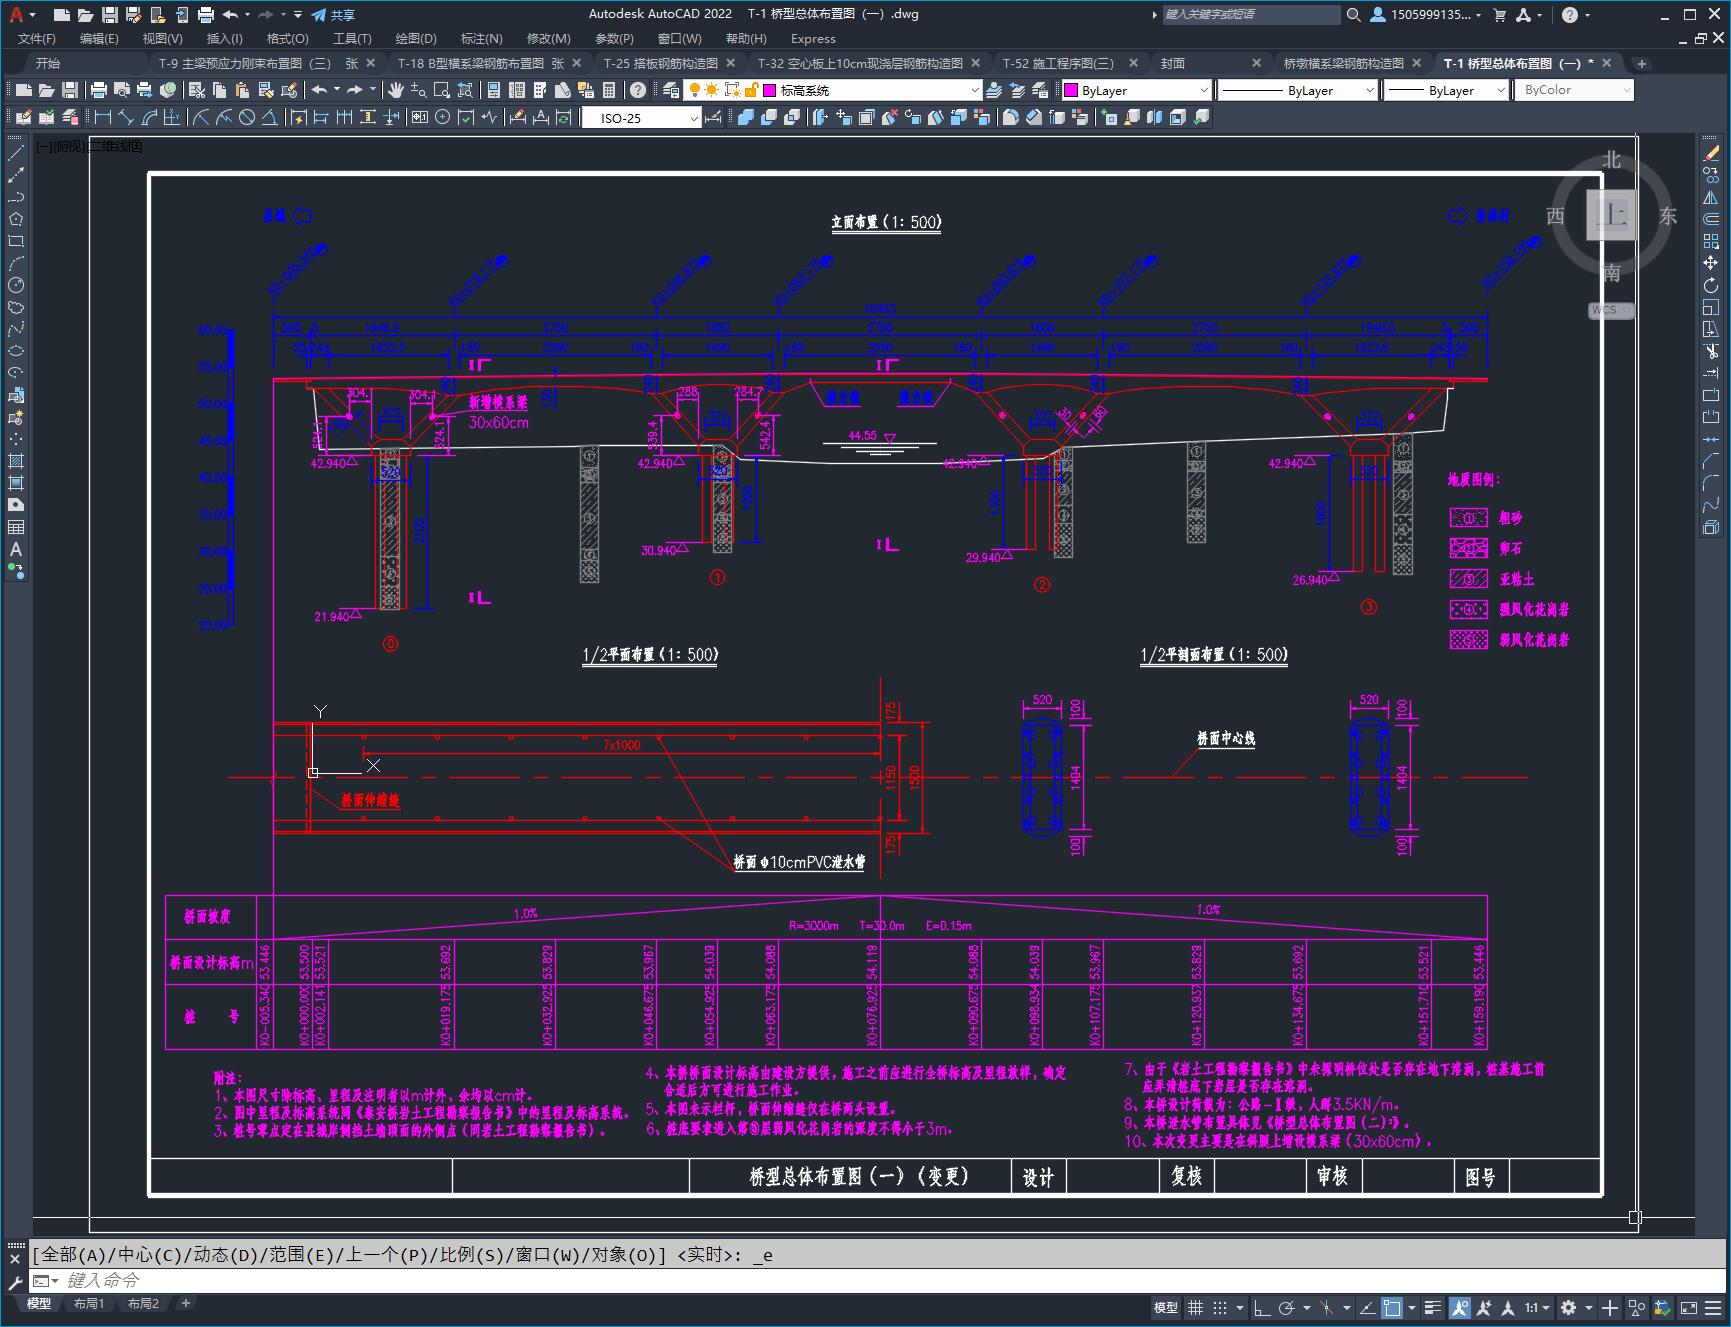This screenshot has width=1731, height=1327.
Task: Open Layer Properties Manager icon
Action: [671, 90]
